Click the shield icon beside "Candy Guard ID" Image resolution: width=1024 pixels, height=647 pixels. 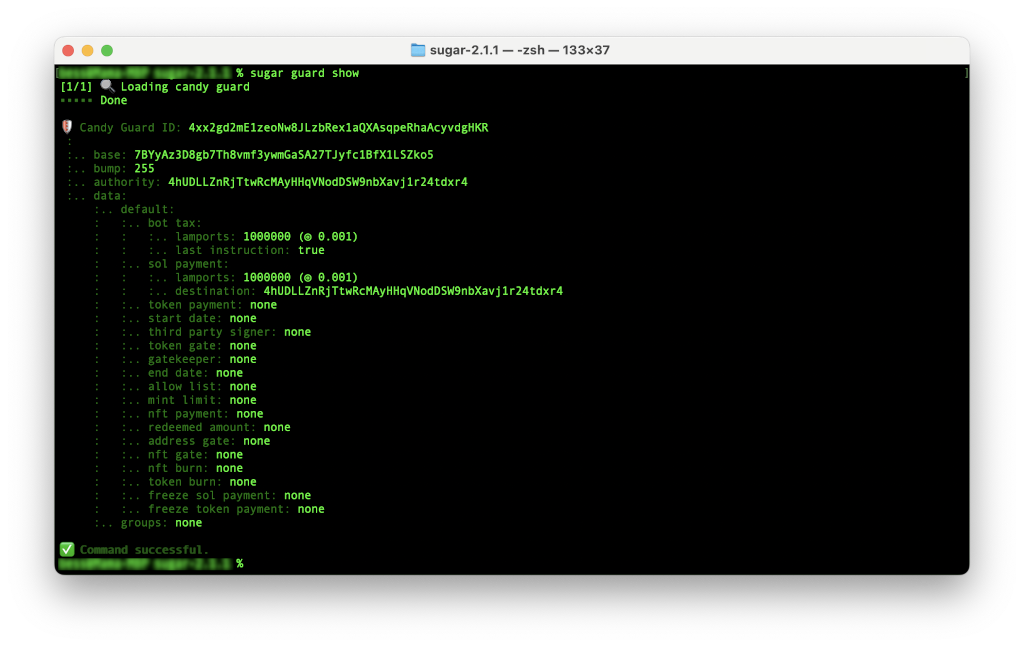(67, 127)
